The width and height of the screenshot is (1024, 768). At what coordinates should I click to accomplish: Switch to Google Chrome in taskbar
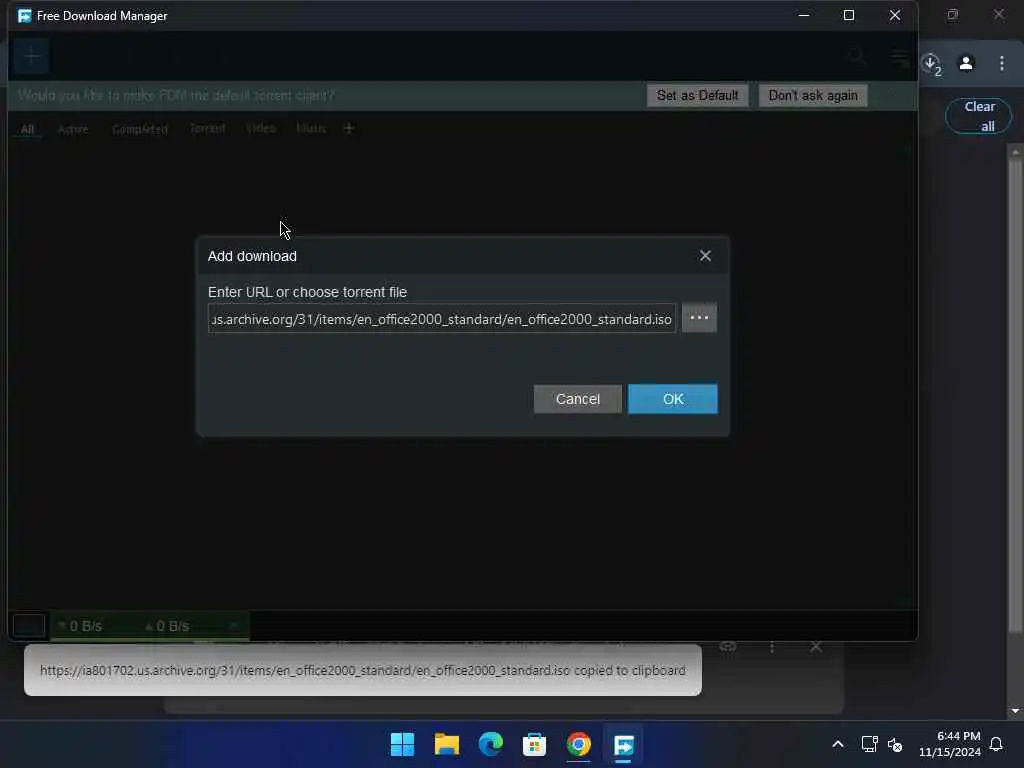coord(579,744)
